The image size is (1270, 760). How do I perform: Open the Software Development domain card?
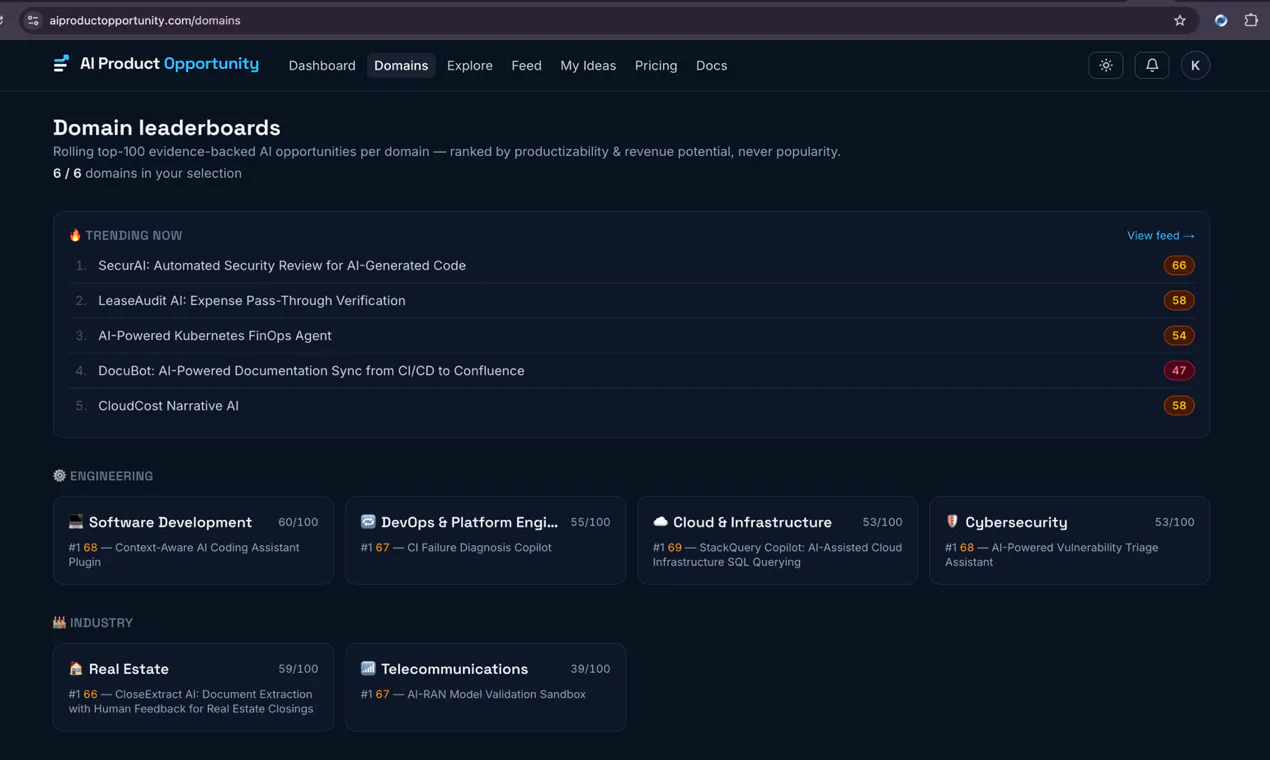pyautogui.click(x=193, y=540)
